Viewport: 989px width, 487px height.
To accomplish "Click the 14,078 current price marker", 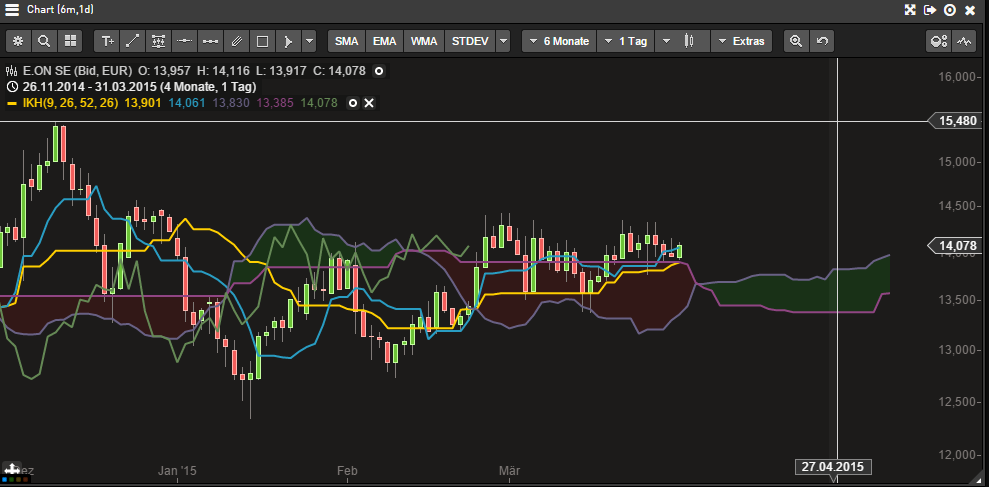I will pyautogui.click(x=954, y=245).
